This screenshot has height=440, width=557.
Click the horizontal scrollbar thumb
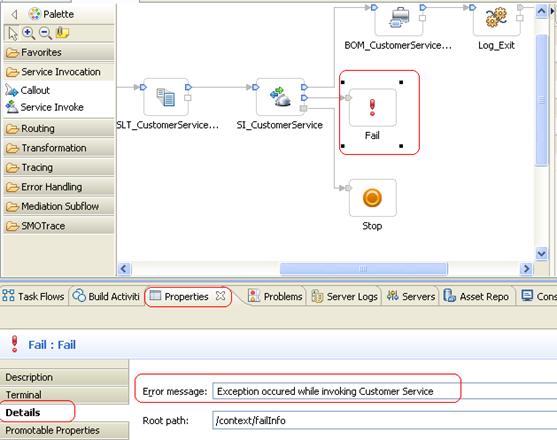(363, 268)
